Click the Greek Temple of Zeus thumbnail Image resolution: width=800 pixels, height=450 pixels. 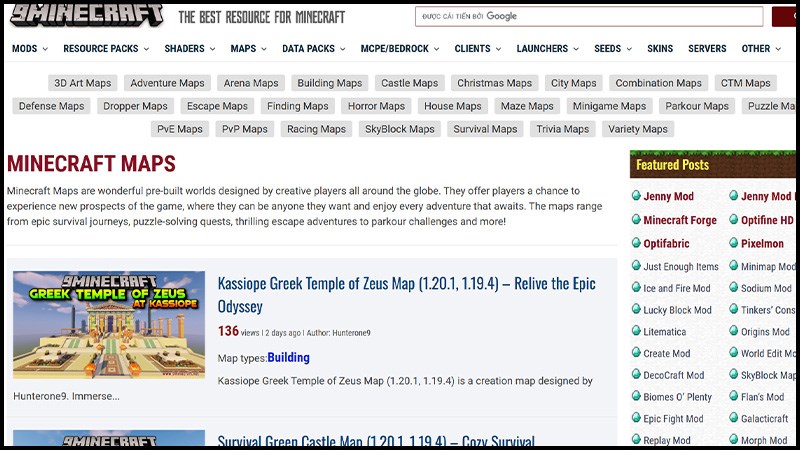pyautogui.click(x=109, y=324)
